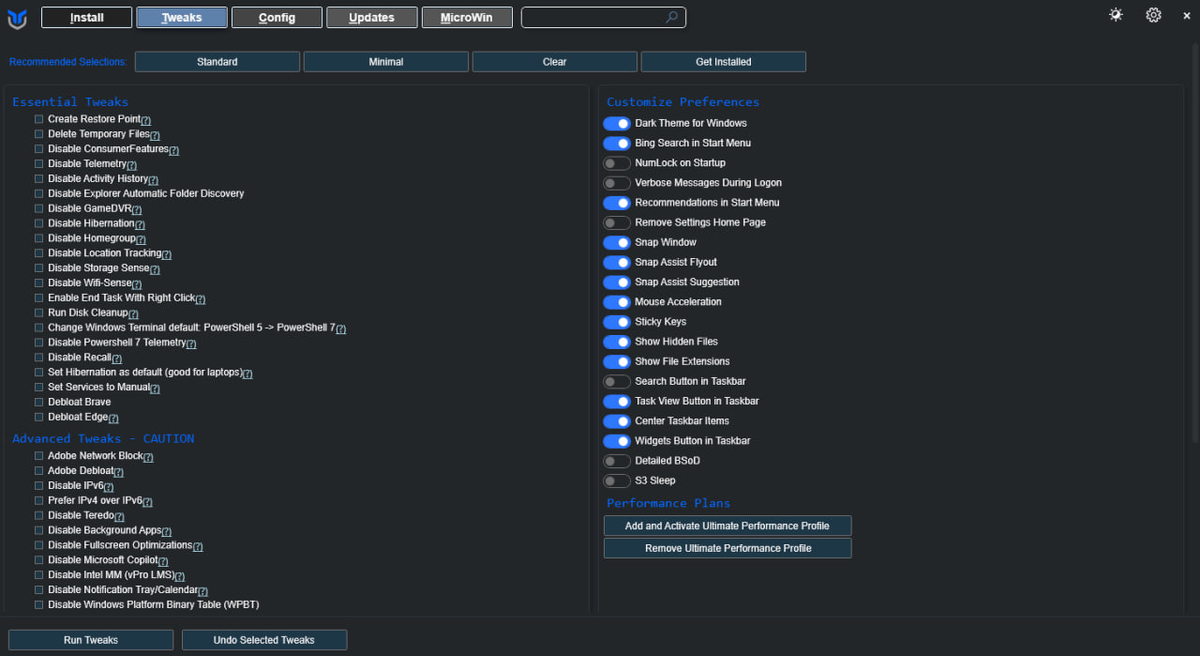
Task: Toggle Dark Theme for Windows switch
Action: click(x=617, y=123)
